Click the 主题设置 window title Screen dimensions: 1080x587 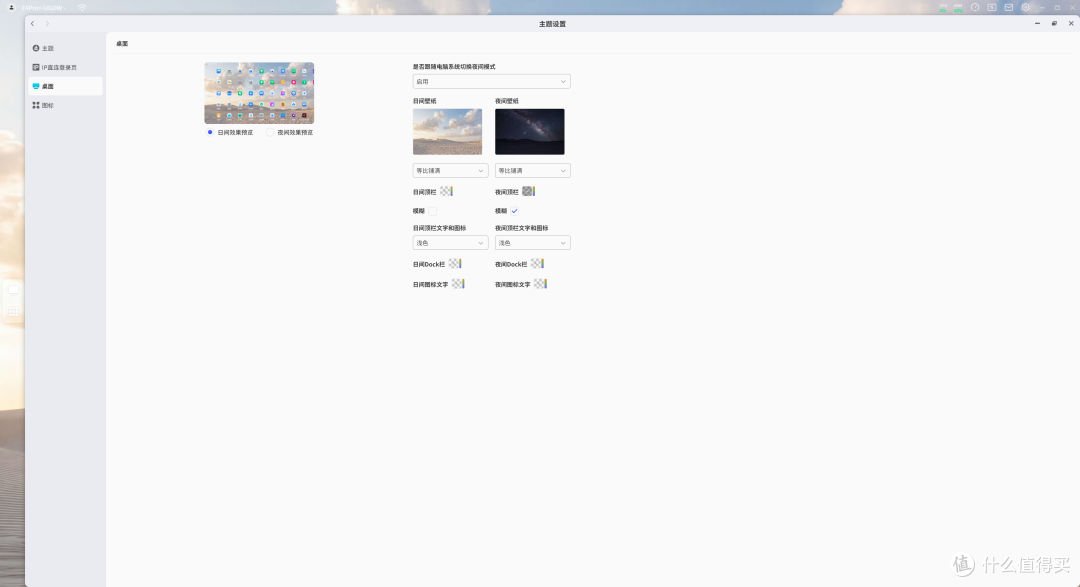click(x=552, y=24)
